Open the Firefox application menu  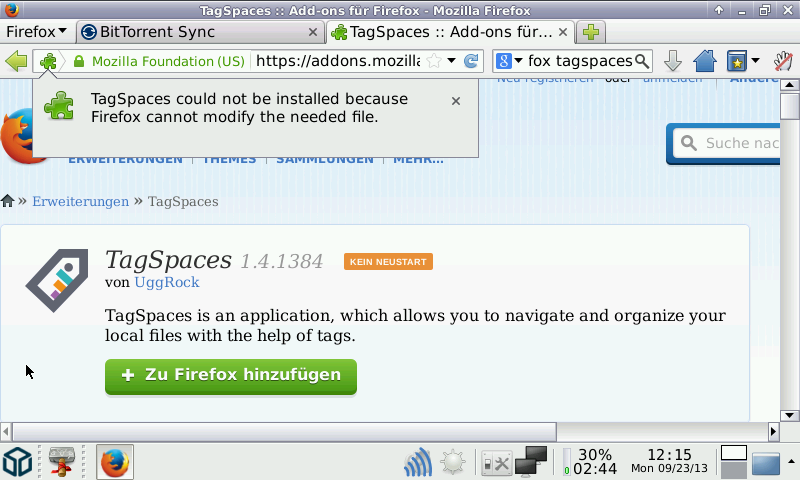pyautogui.click(x=36, y=32)
